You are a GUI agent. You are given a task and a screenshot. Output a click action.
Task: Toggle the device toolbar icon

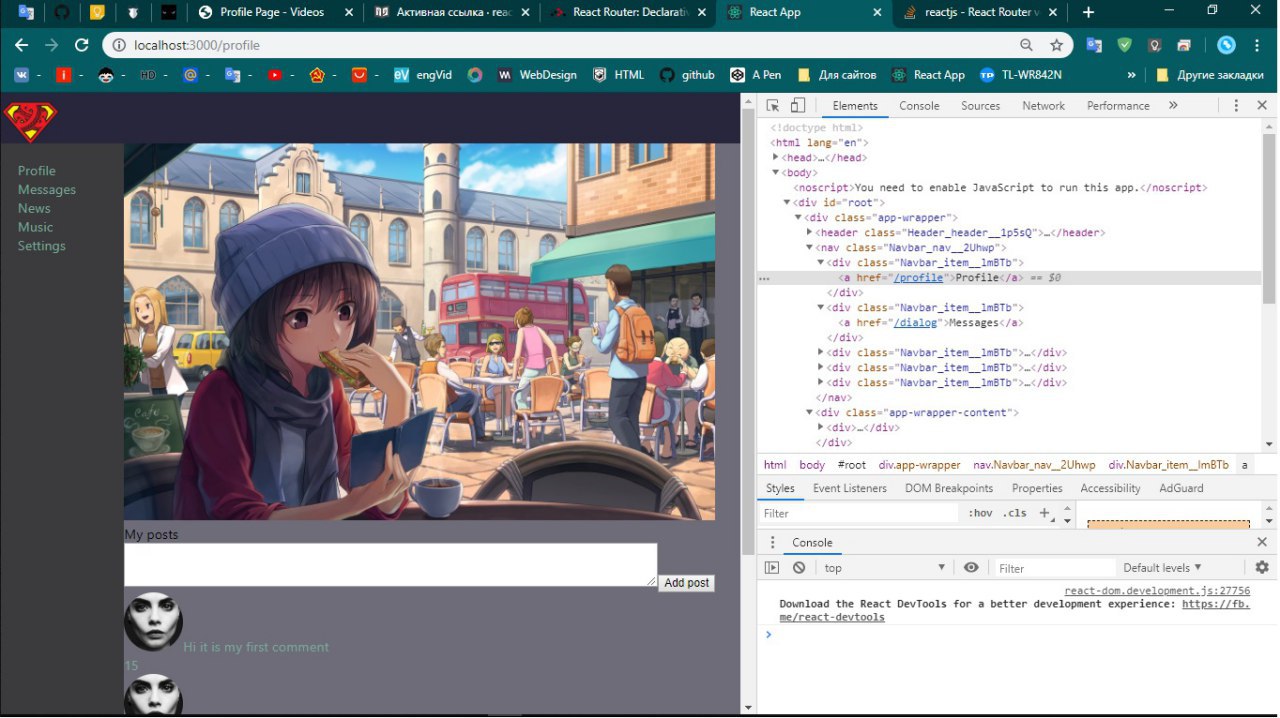coord(798,106)
